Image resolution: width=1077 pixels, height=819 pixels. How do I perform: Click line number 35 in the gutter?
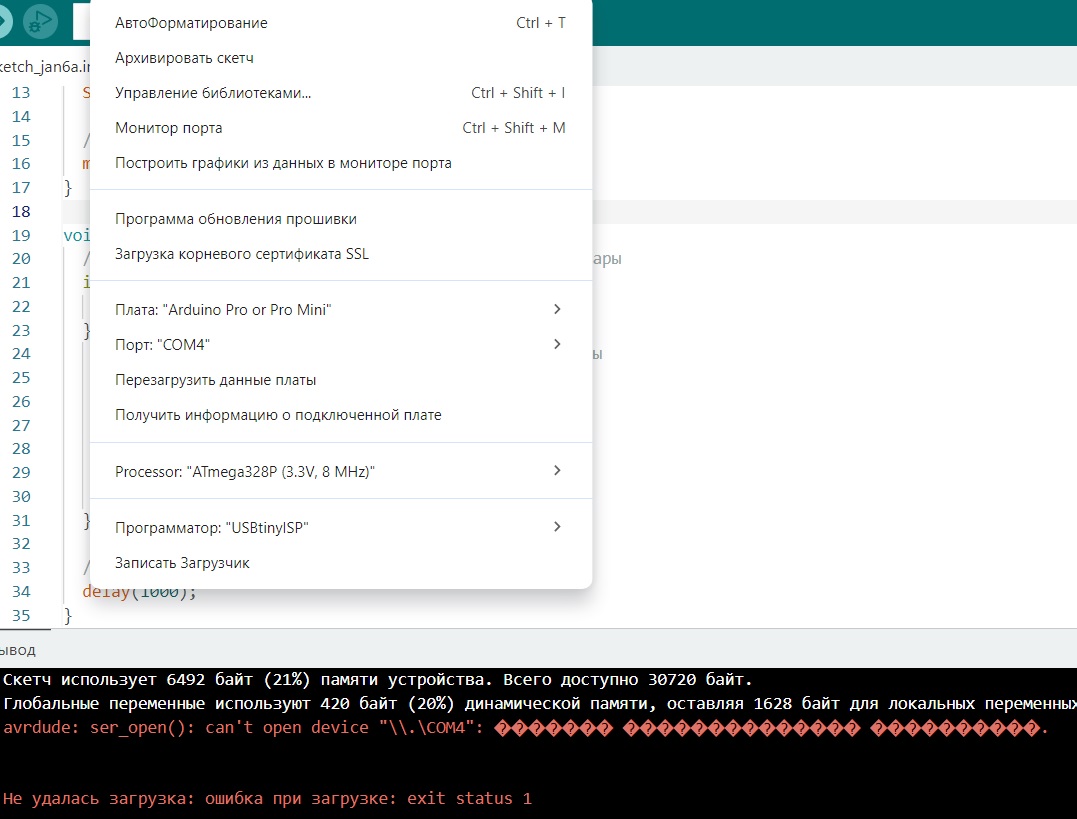pyautogui.click(x=21, y=615)
